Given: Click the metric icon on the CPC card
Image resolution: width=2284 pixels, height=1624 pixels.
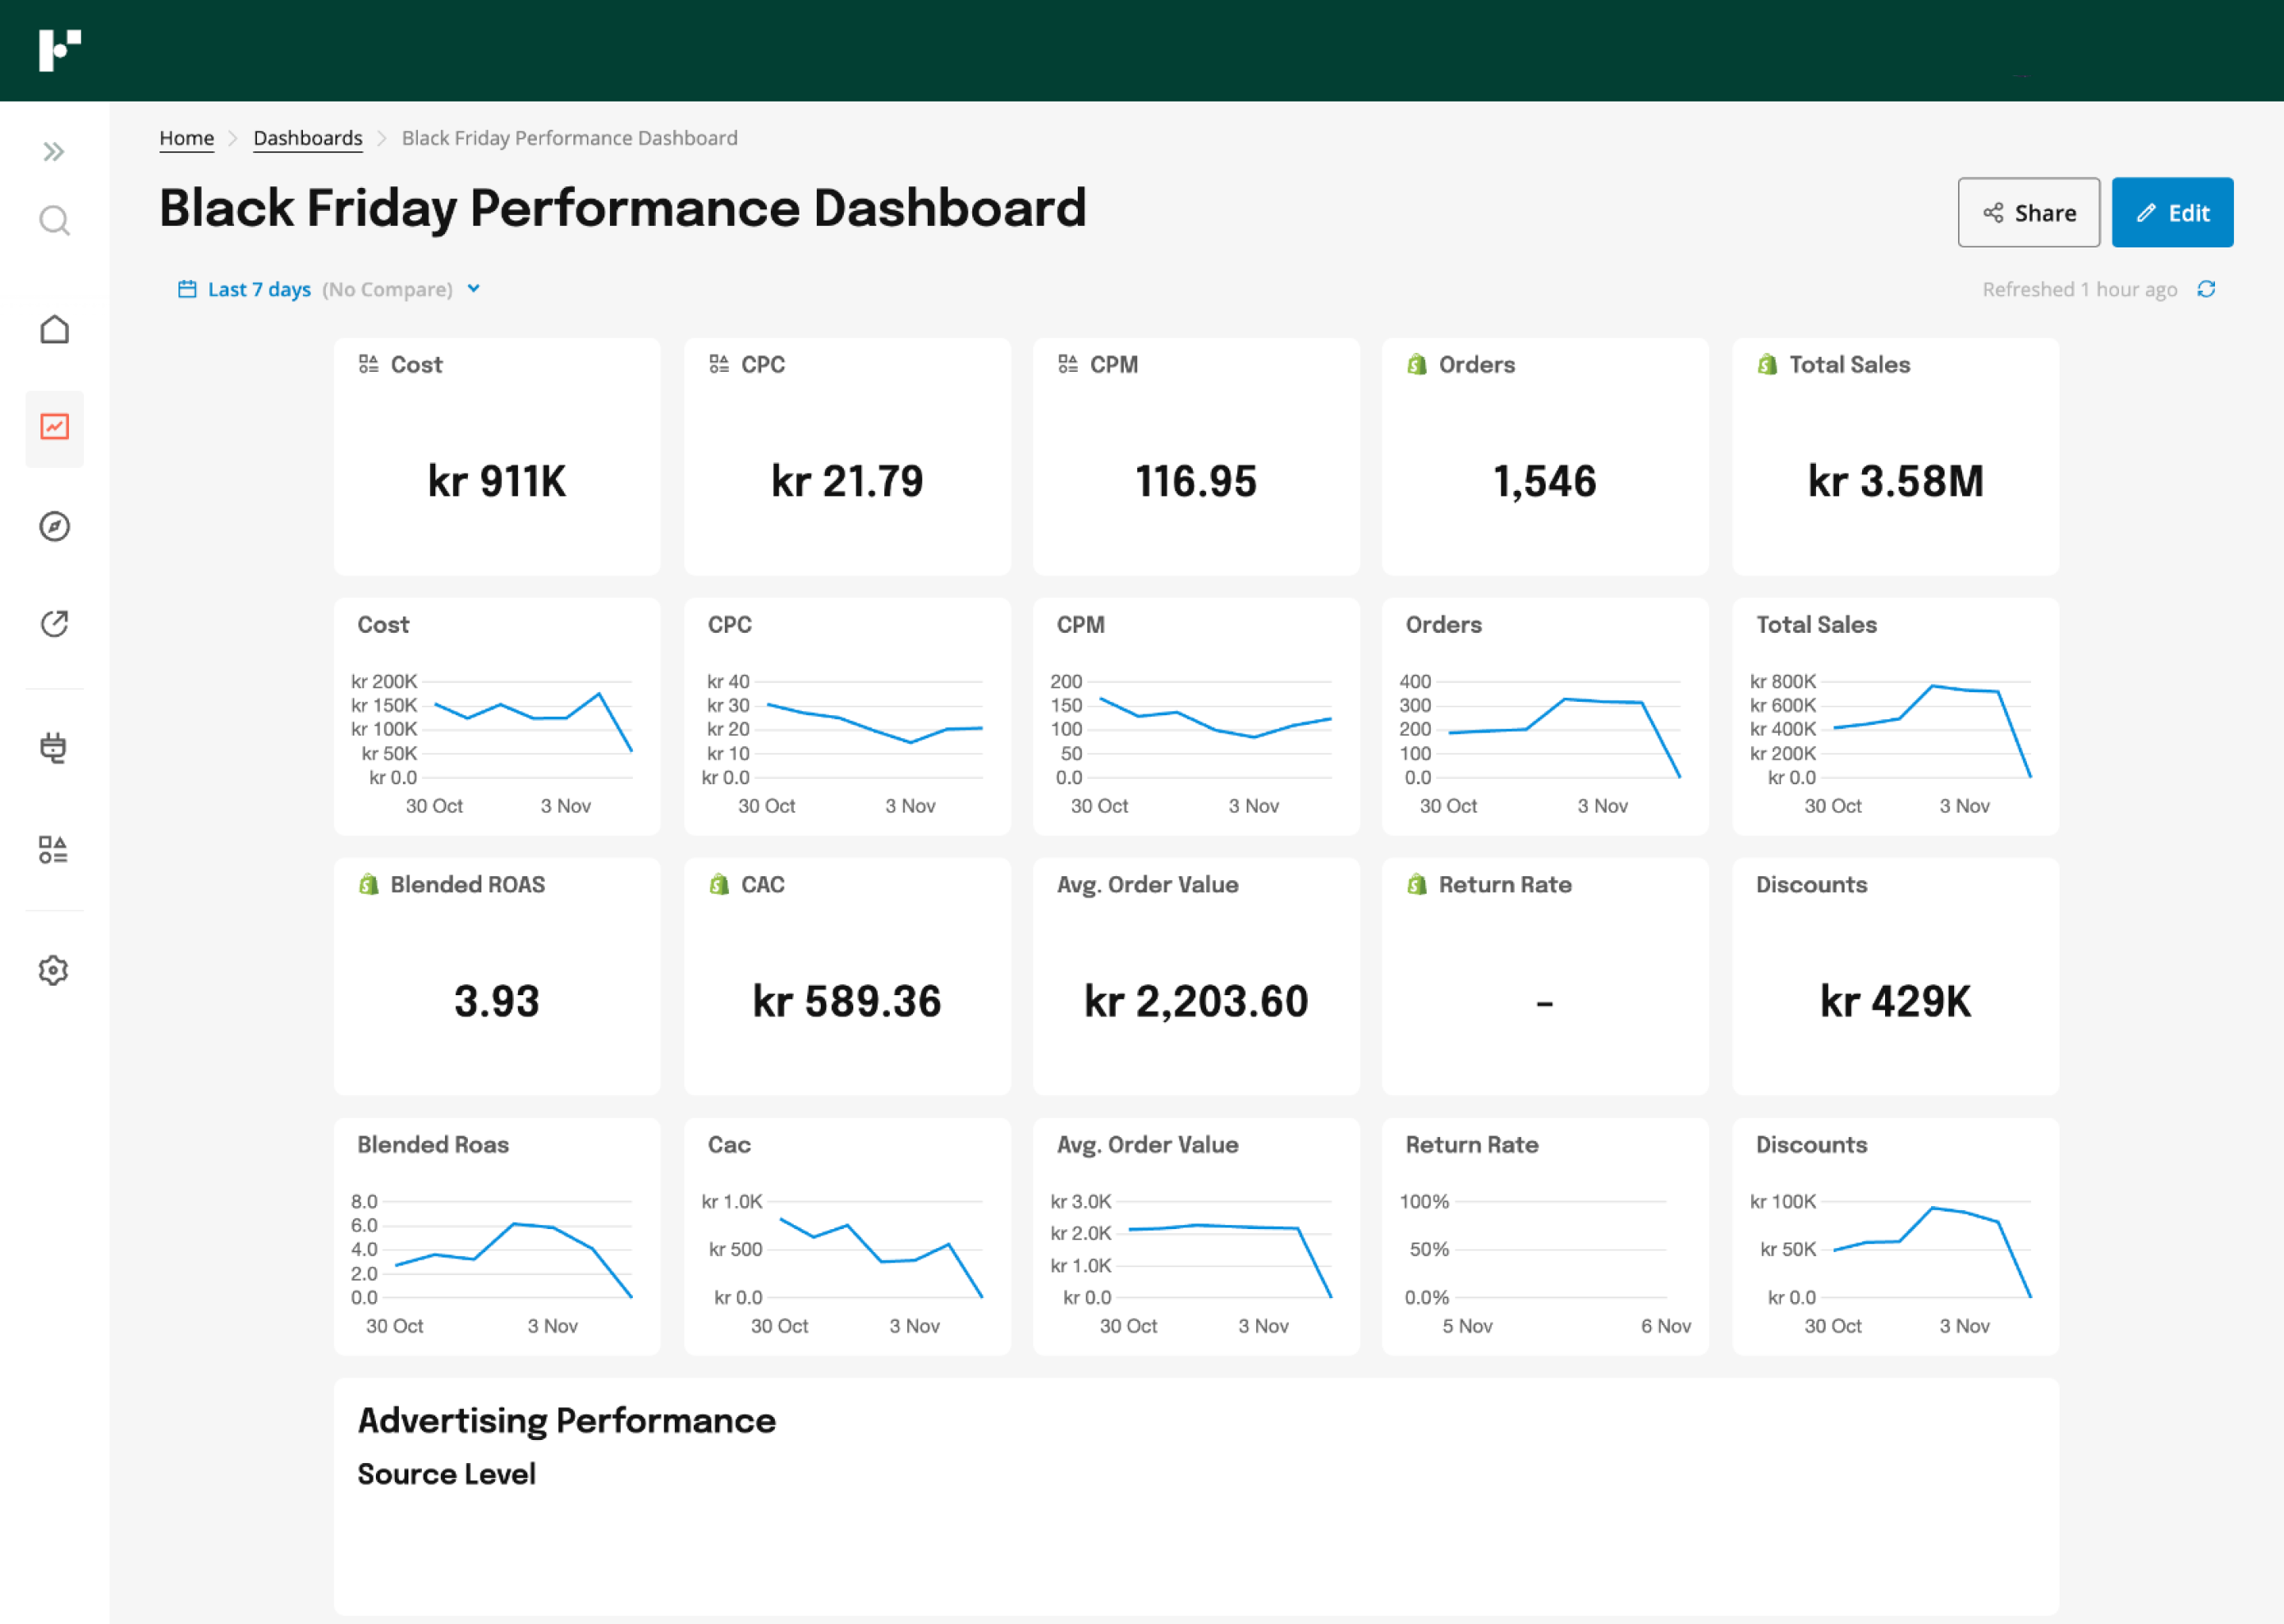Looking at the screenshot, I should click(719, 364).
